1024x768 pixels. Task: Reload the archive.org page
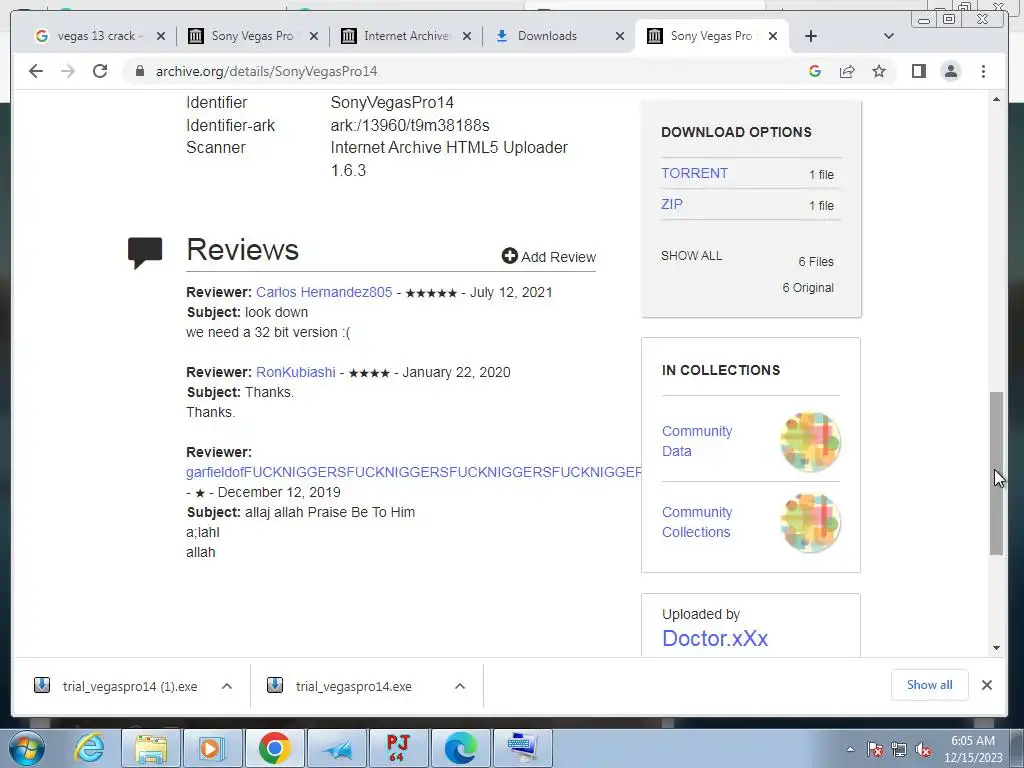pos(100,71)
